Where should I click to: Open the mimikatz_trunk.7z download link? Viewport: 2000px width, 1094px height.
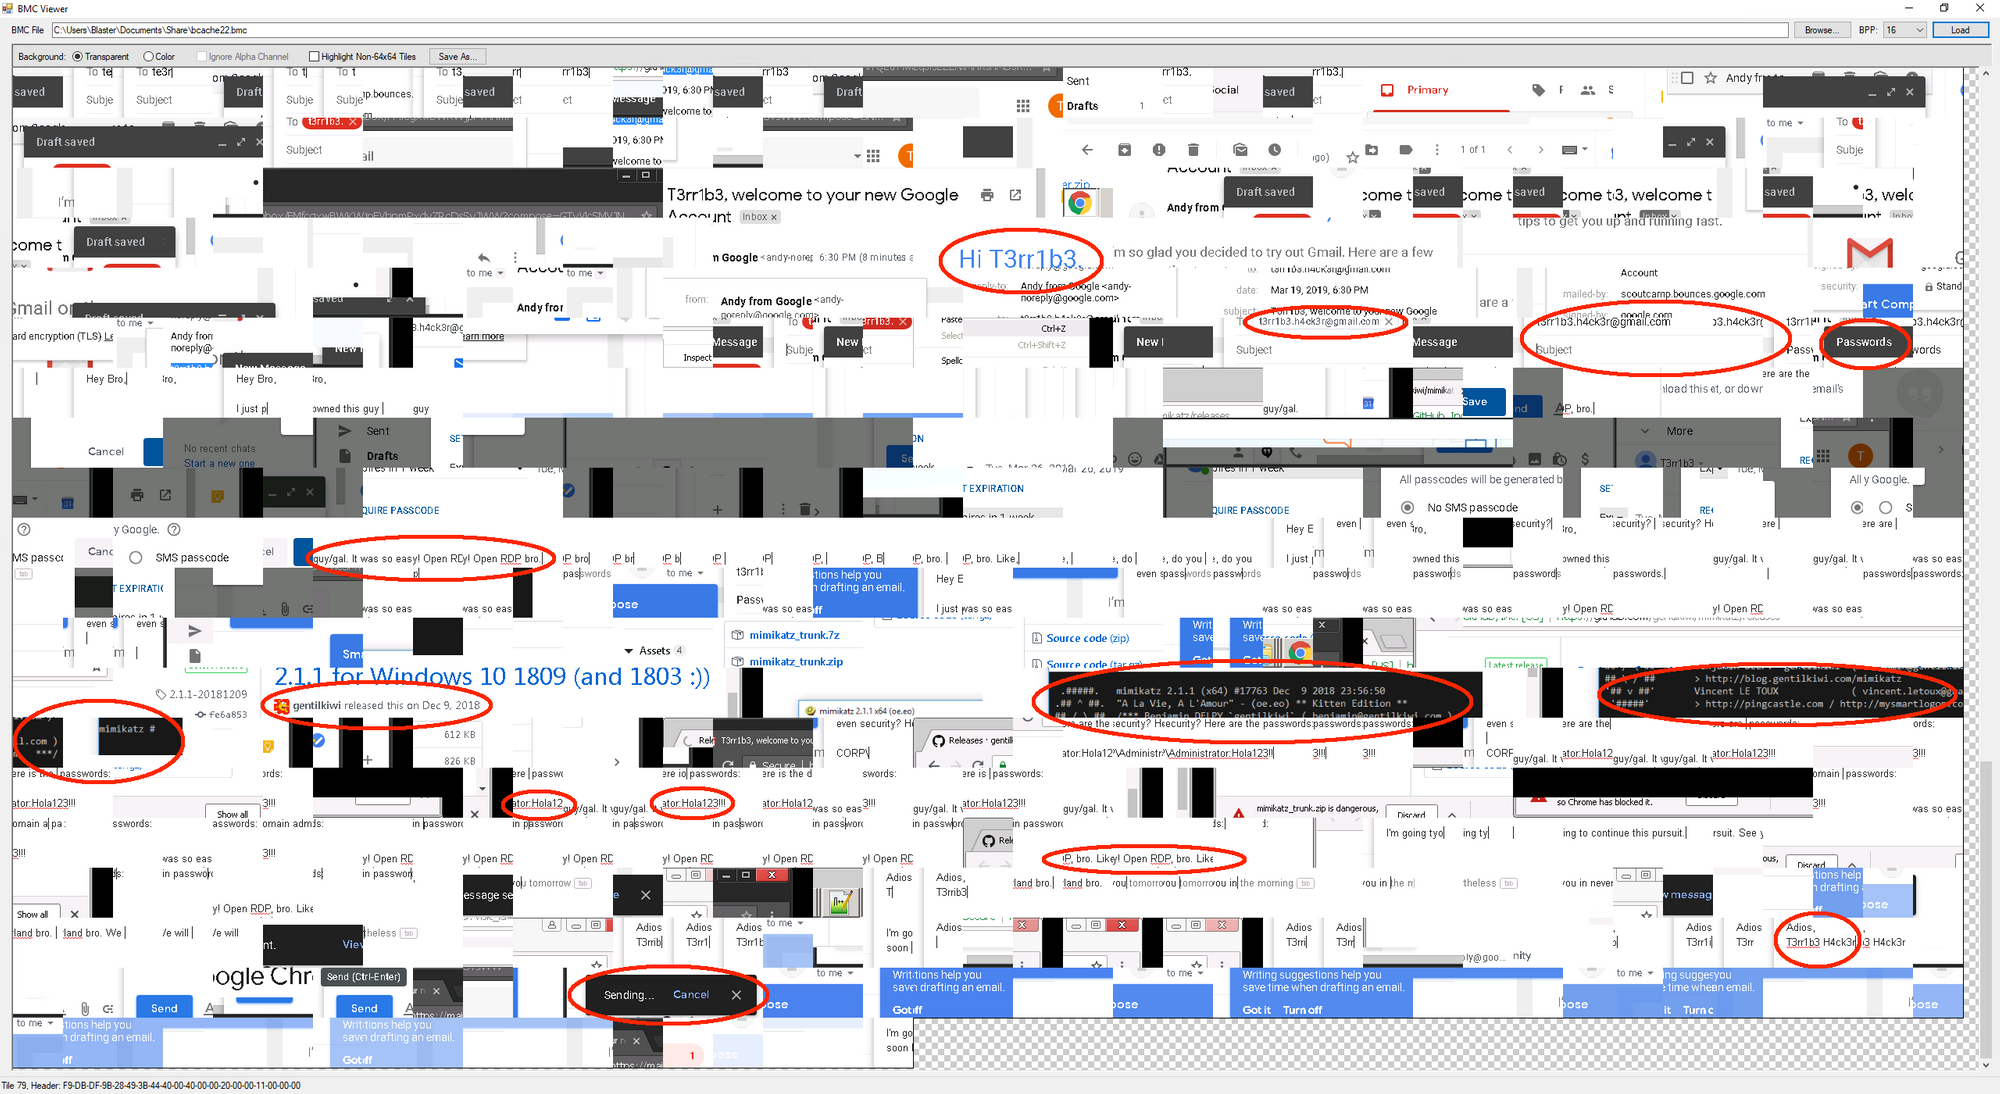(794, 636)
